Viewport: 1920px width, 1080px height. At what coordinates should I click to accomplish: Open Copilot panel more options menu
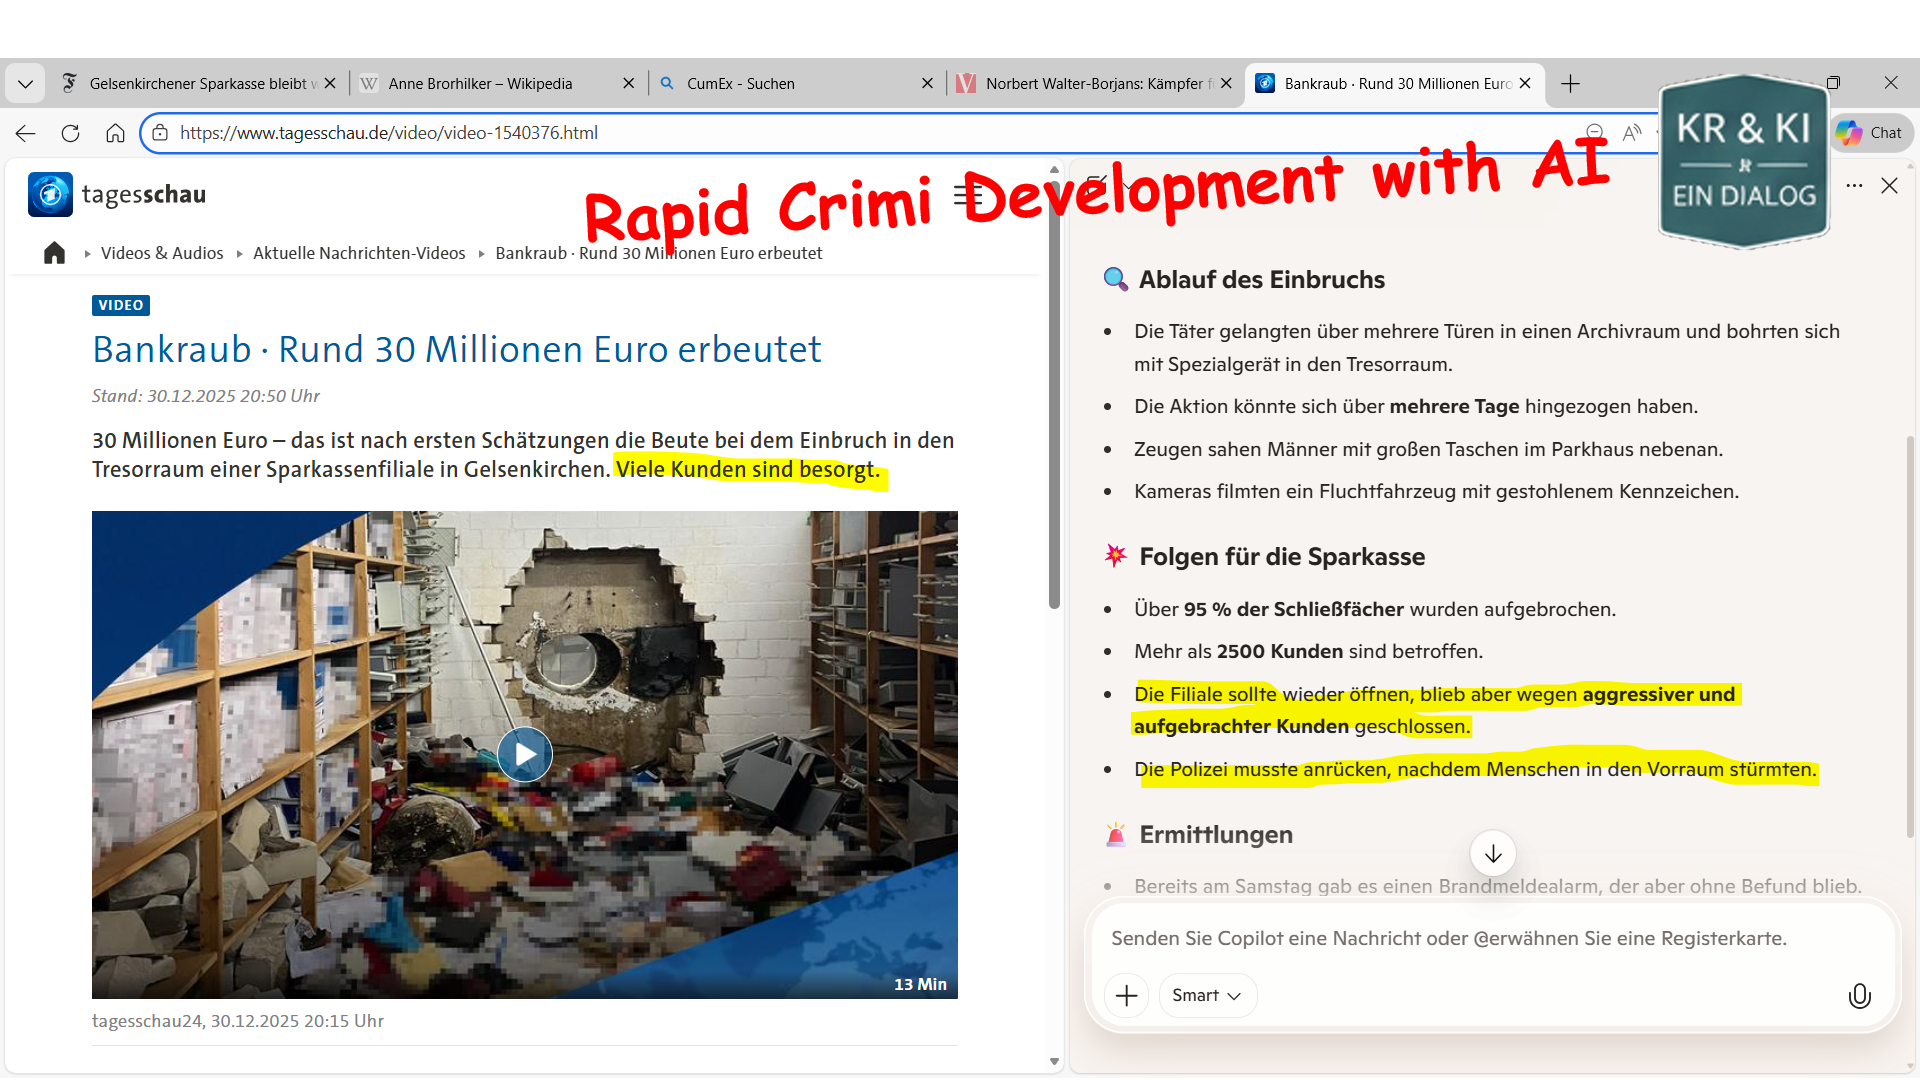(1854, 186)
